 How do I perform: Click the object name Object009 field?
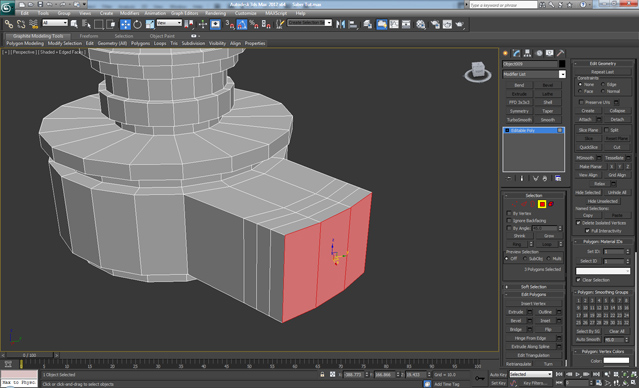(x=530, y=64)
